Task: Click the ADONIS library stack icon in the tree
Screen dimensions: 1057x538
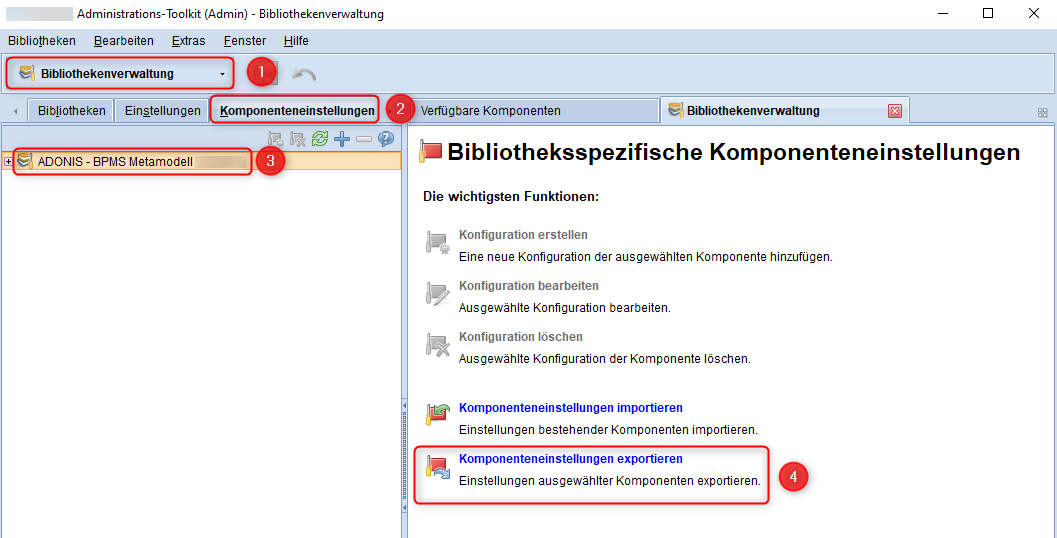Action: (x=25, y=162)
